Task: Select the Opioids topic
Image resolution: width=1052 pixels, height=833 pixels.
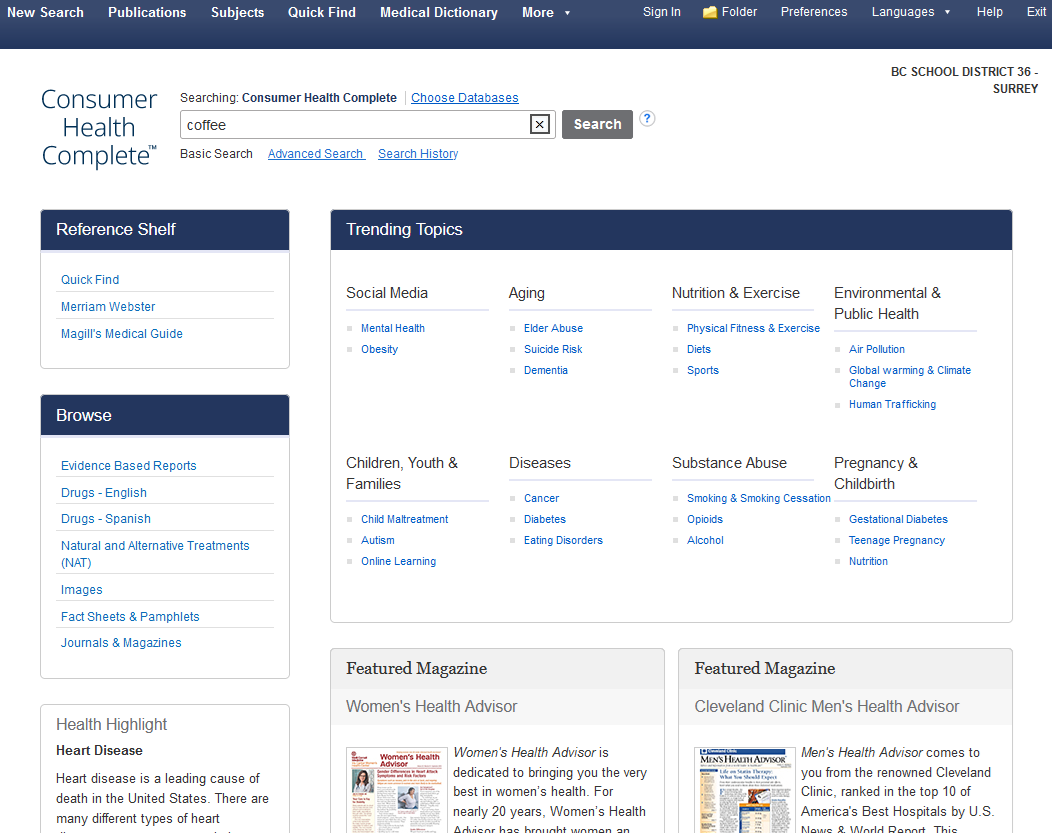Action: (704, 519)
